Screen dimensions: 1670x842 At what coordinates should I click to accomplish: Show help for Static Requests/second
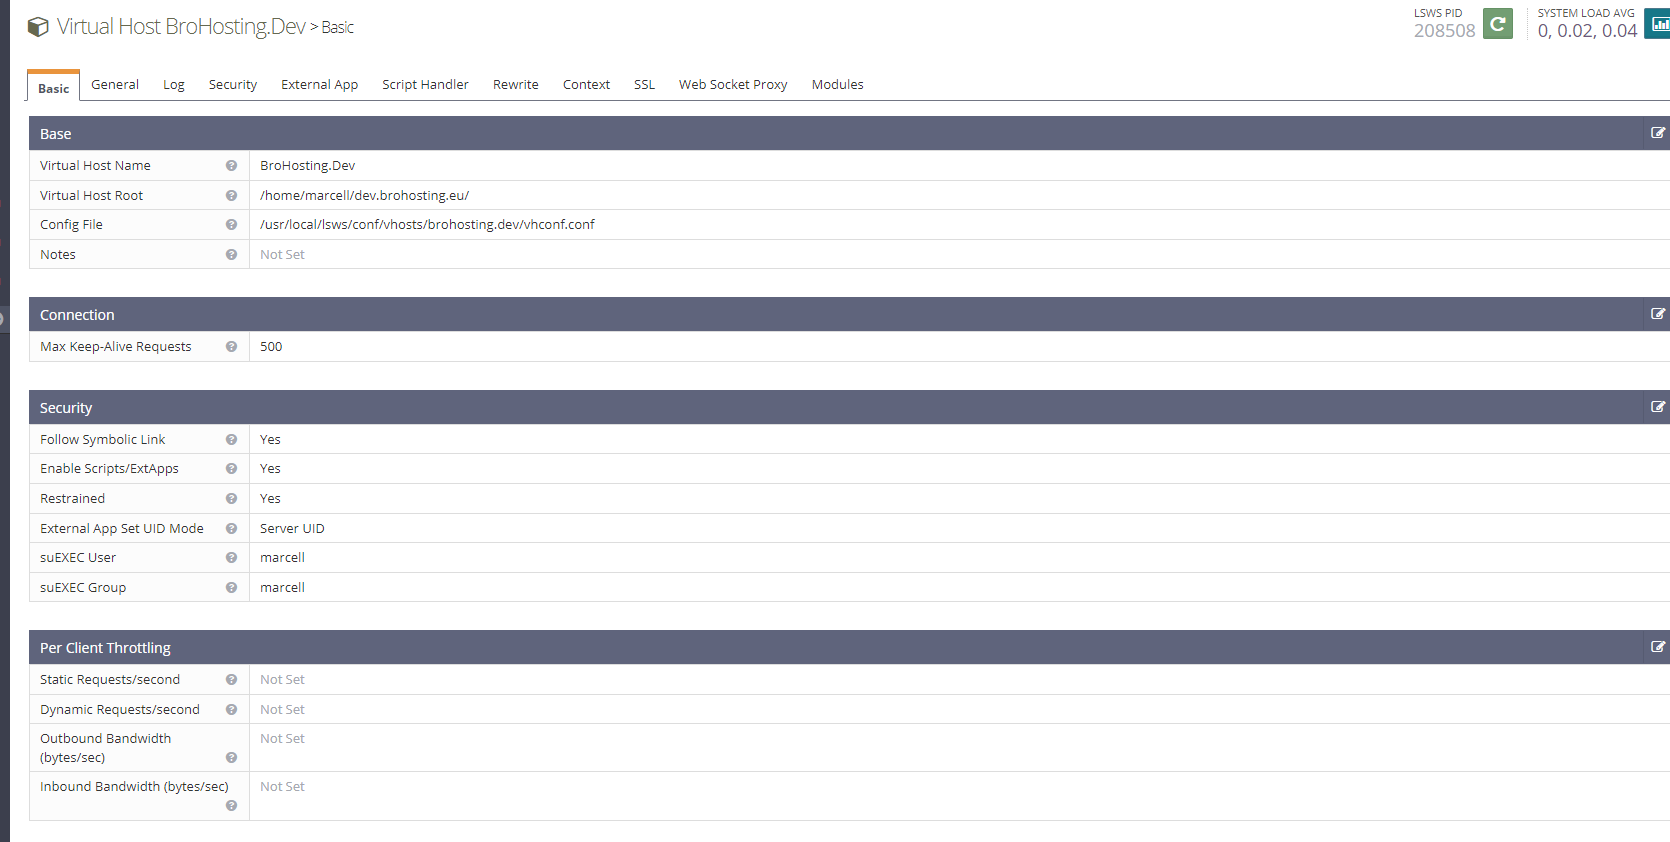[x=231, y=680]
